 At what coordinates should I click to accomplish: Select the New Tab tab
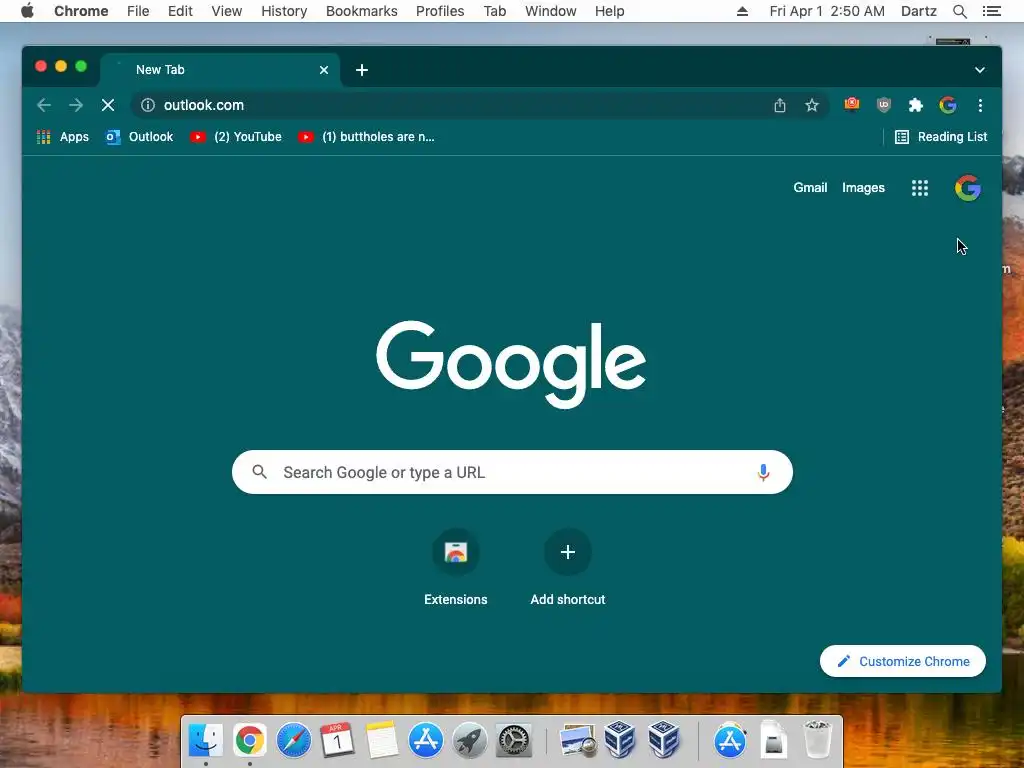220,70
